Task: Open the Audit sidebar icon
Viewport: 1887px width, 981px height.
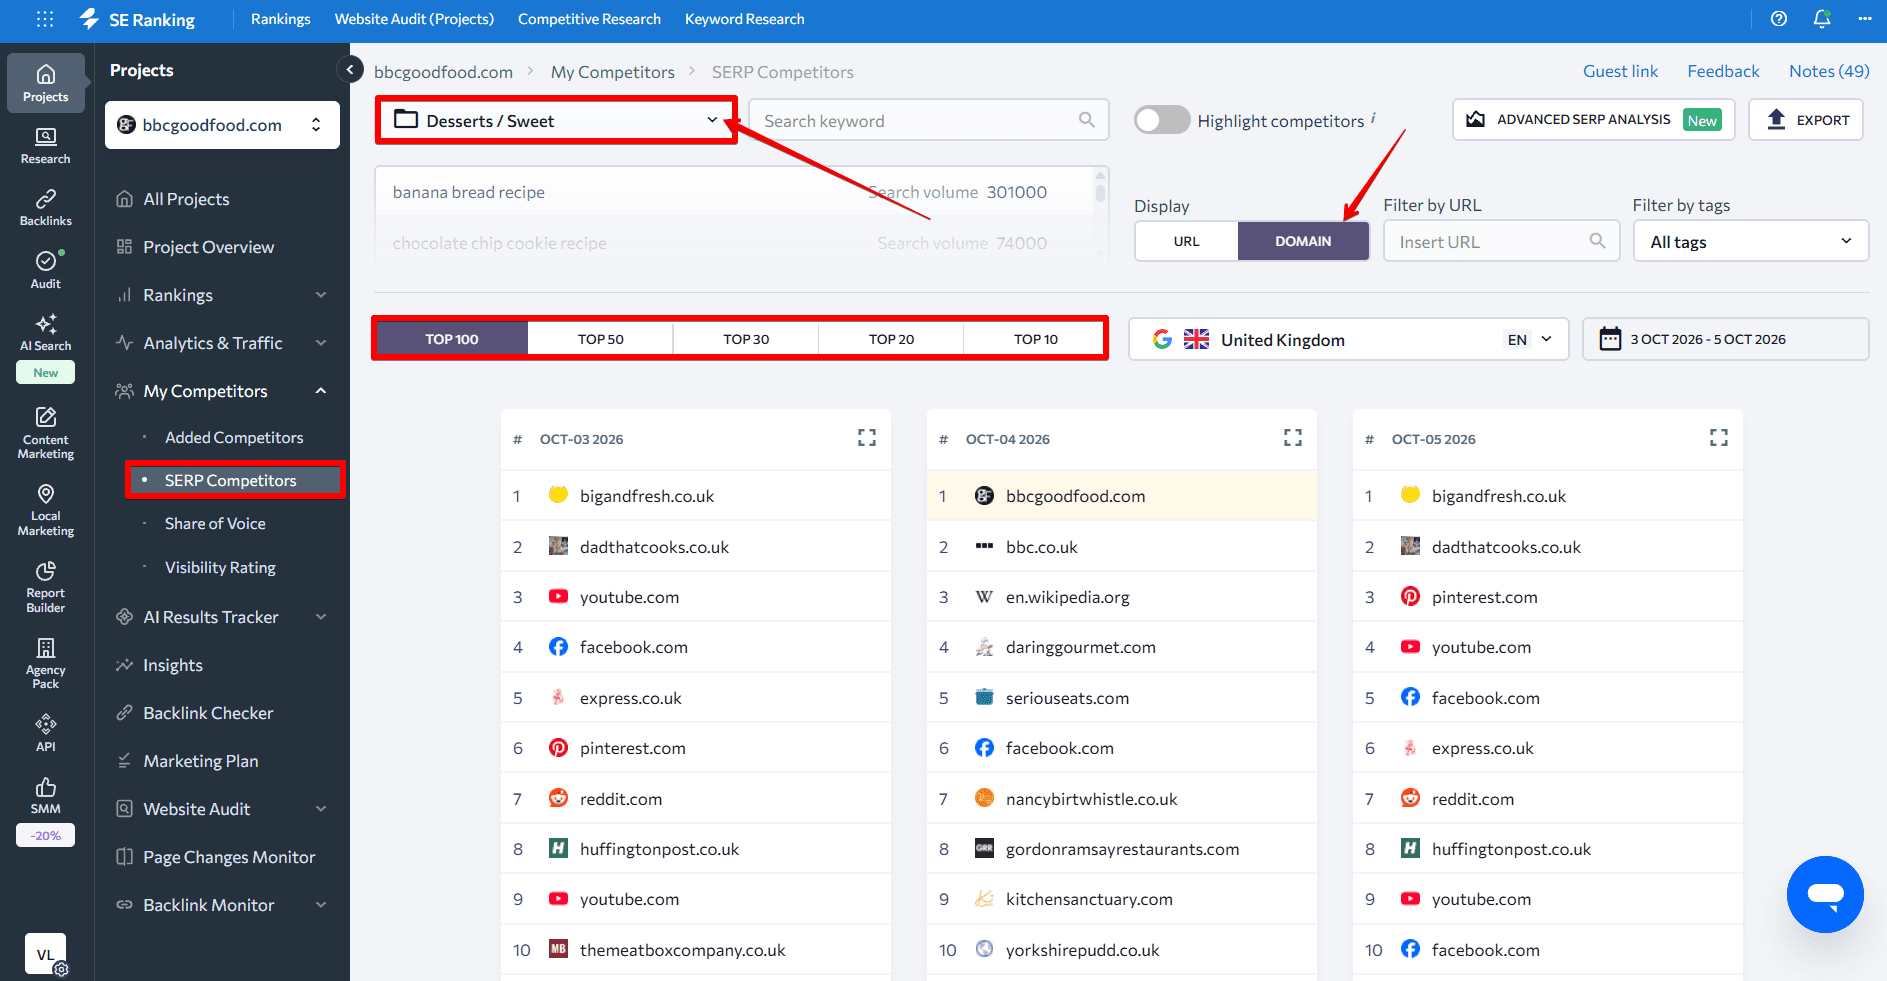Action: [46, 270]
